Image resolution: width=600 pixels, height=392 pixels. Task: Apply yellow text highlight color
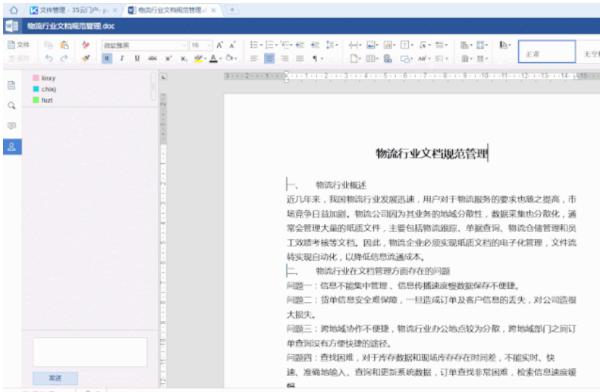coord(199,59)
